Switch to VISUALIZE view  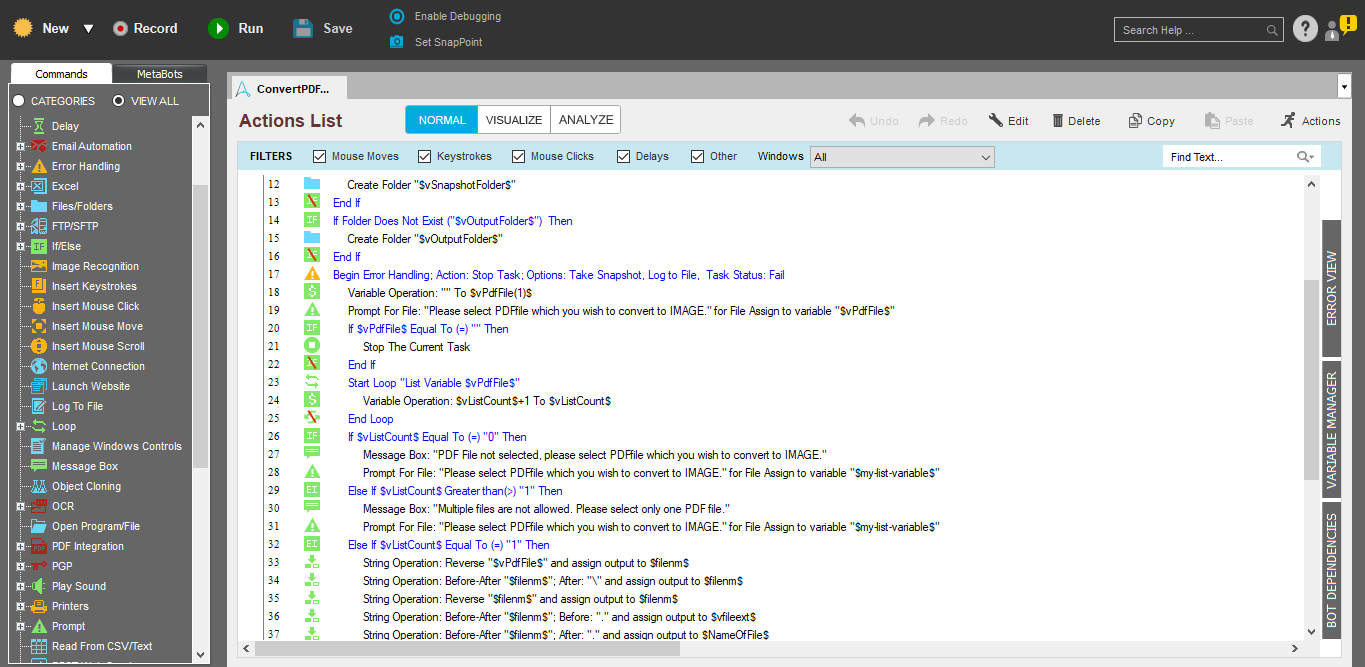point(513,120)
